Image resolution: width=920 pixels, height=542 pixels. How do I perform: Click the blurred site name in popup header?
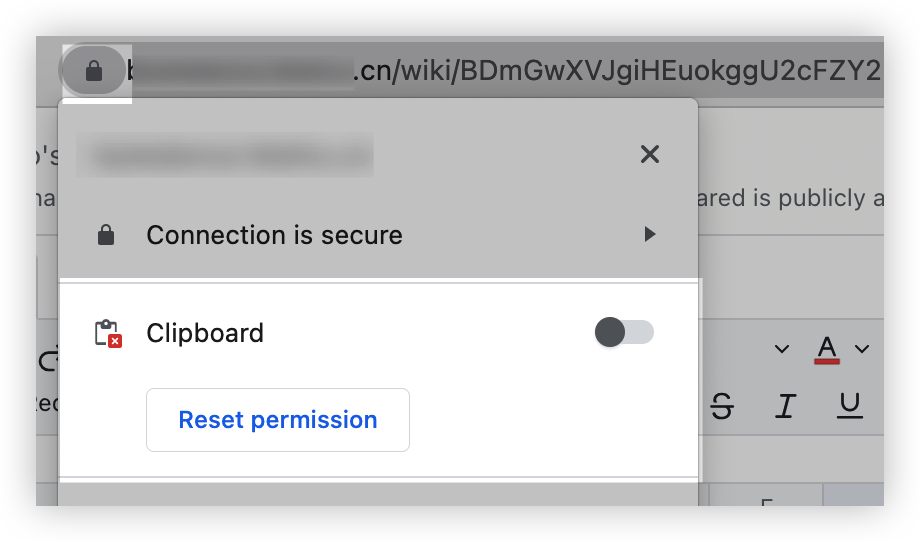point(225,155)
